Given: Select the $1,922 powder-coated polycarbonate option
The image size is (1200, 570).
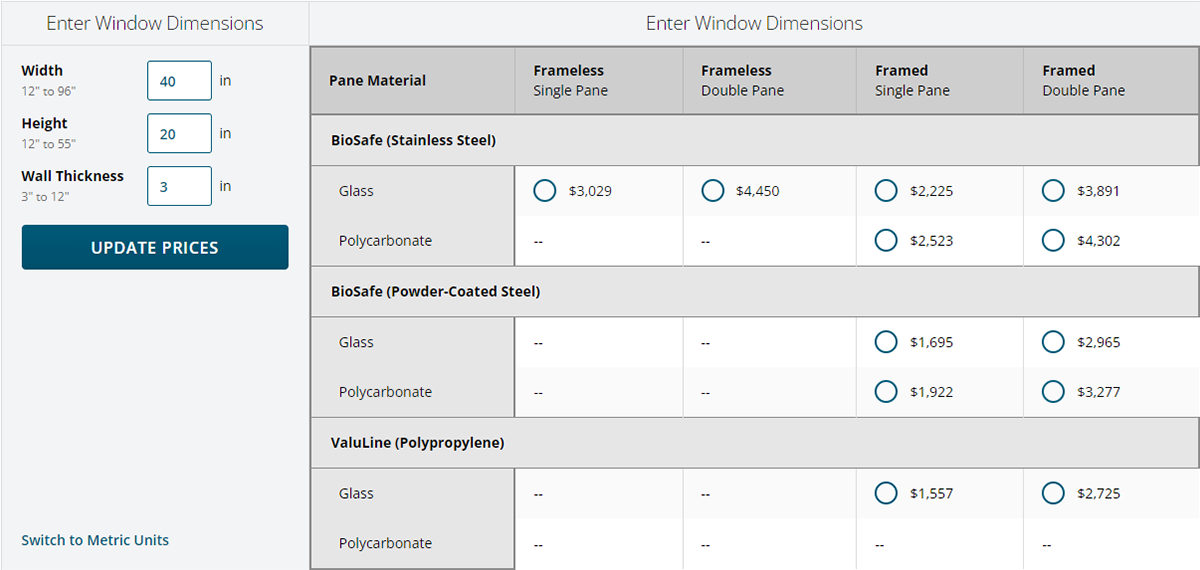Looking at the screenshot, I should click(886, 392).
